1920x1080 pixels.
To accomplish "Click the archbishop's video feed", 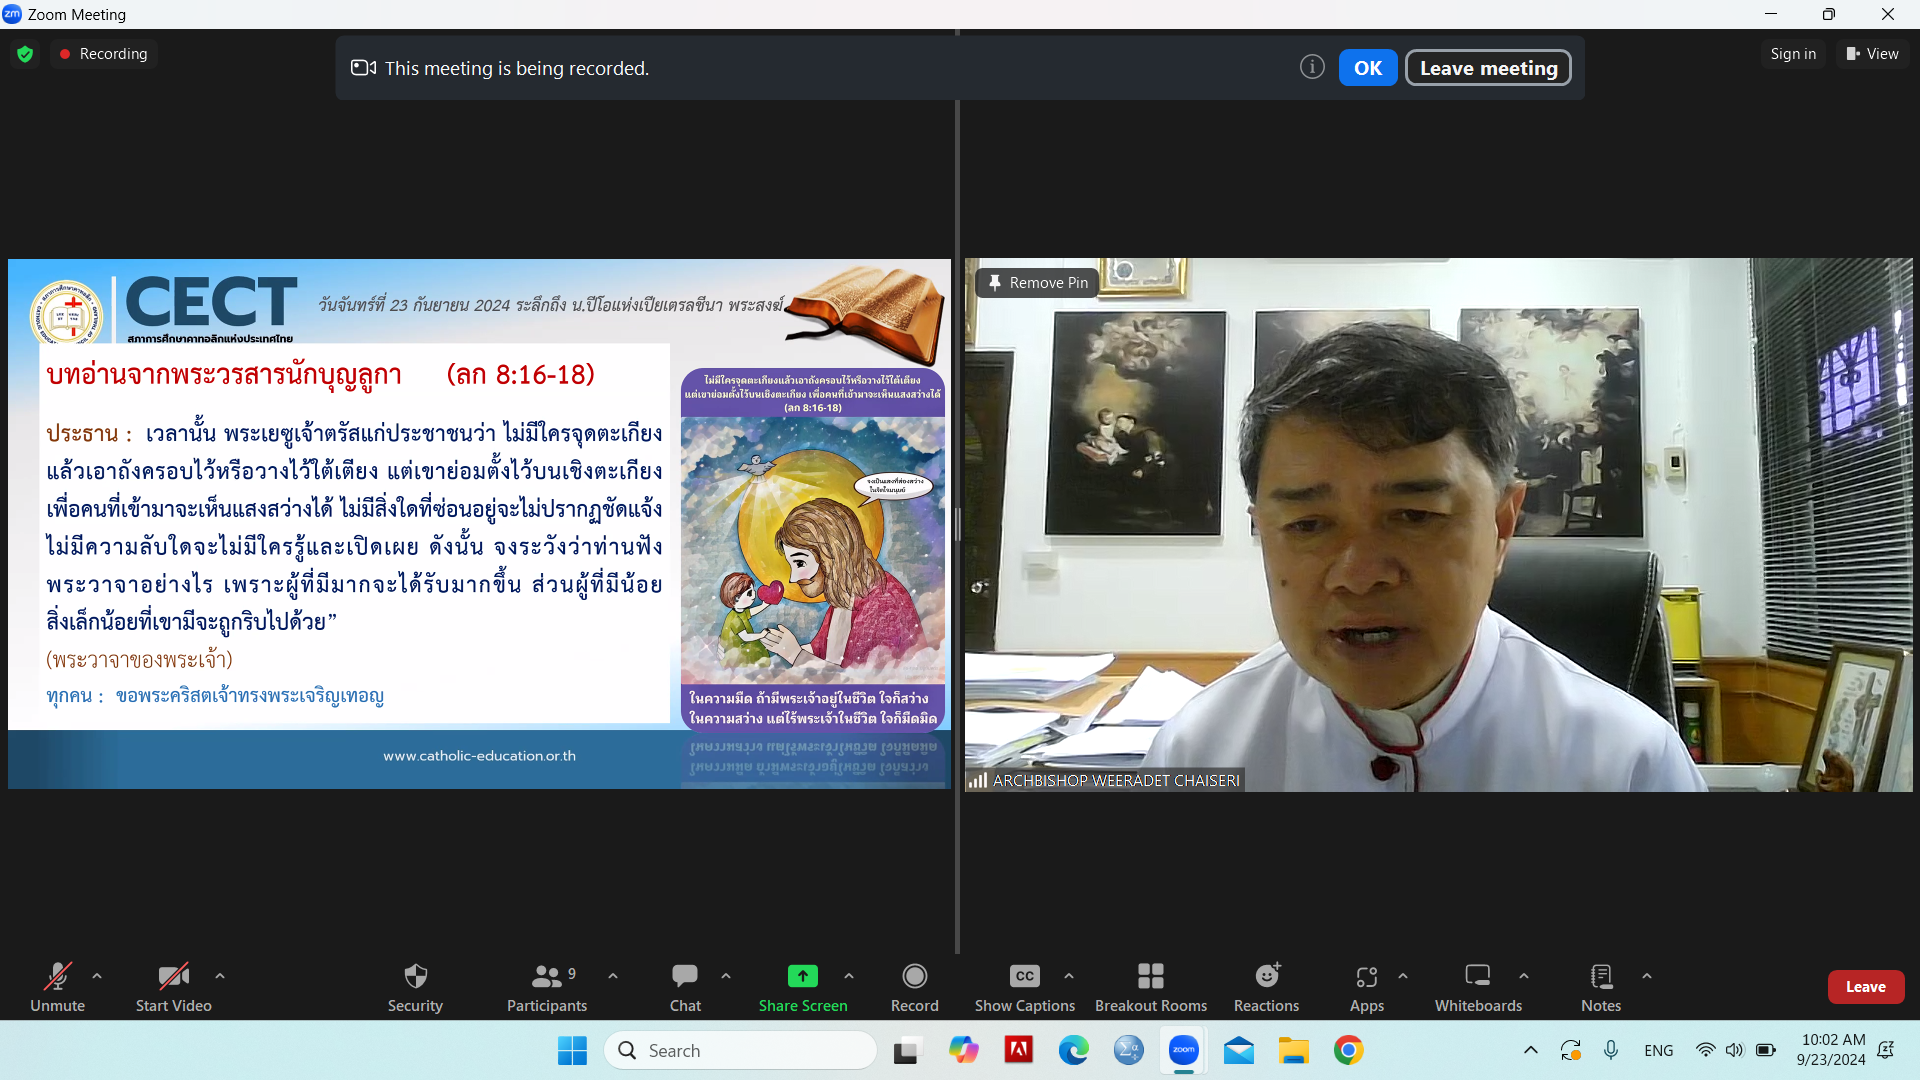I will pyautogui.click(x=1438, y=525).
